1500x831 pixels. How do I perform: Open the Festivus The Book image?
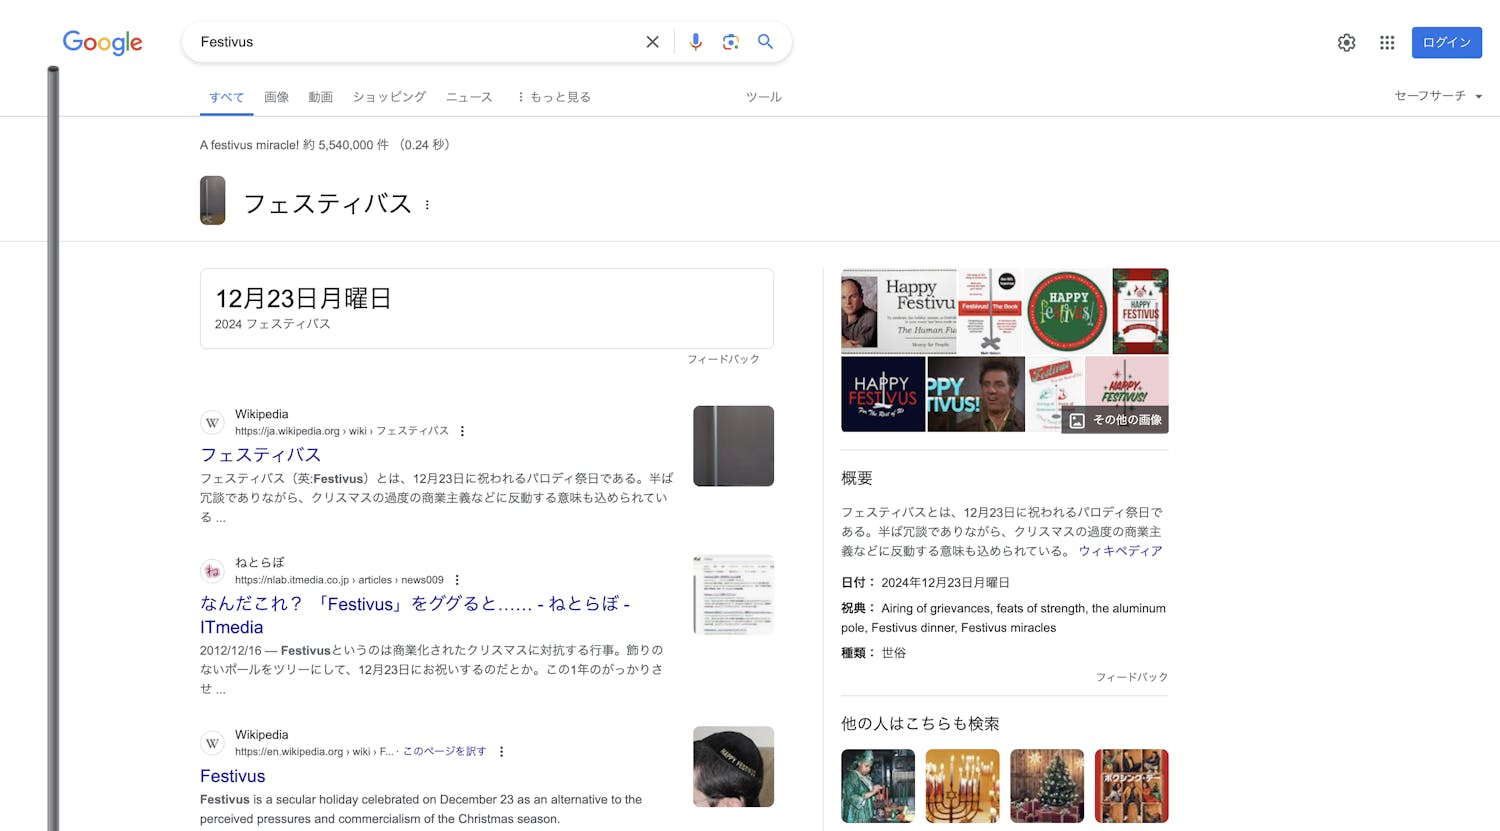(x=990, y=311)
